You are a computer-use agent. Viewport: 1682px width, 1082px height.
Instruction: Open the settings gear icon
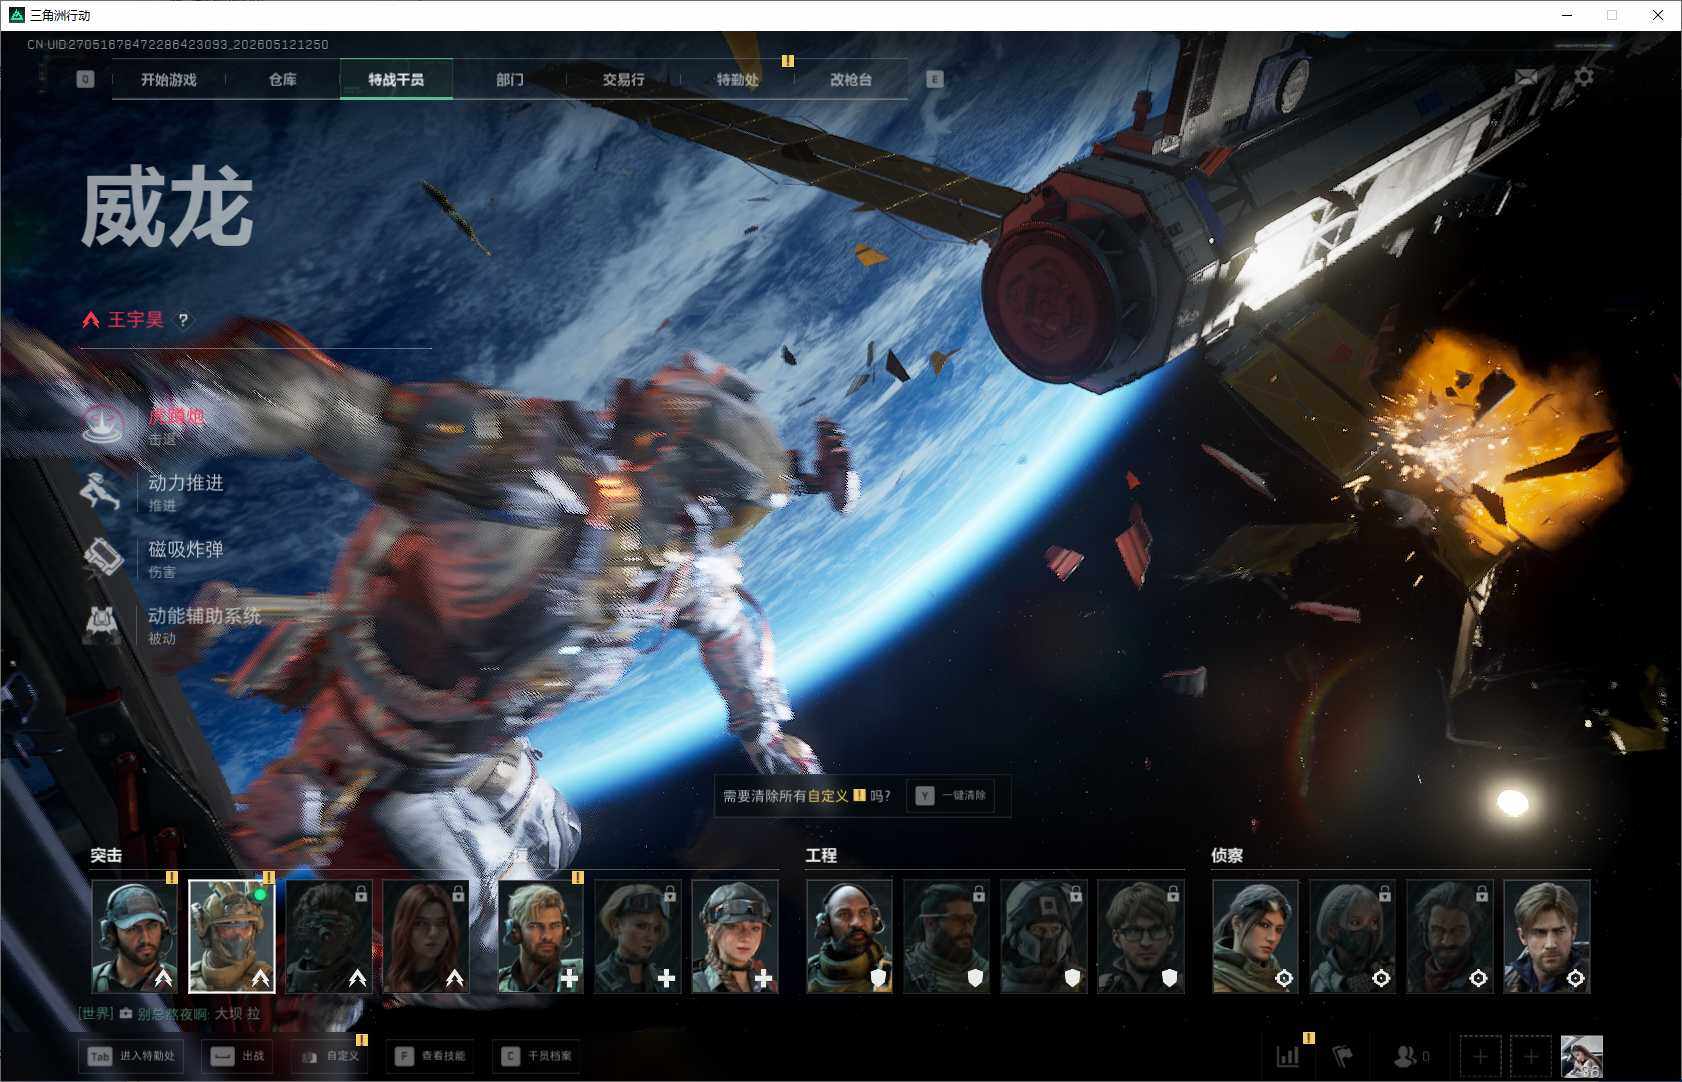pos(1584,77)
